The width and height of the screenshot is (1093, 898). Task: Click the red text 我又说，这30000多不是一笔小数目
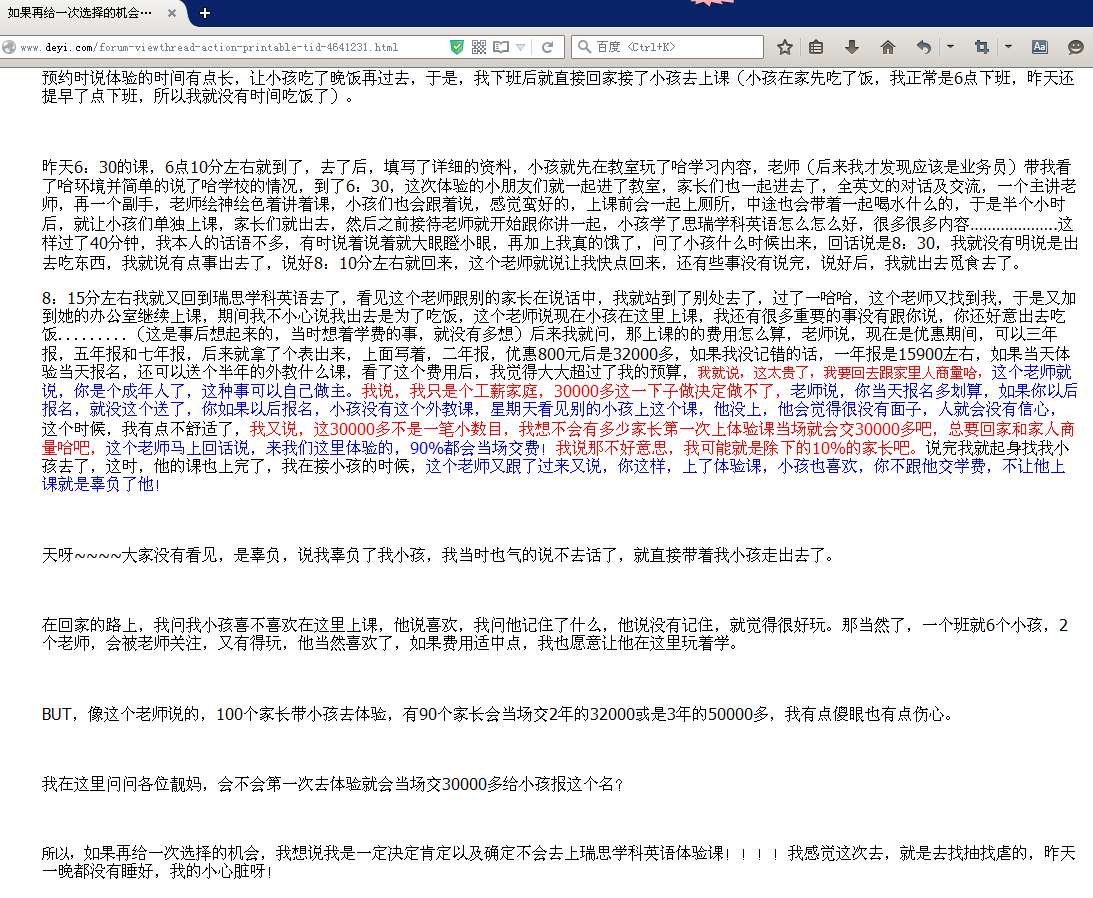[x=378, y=429]
